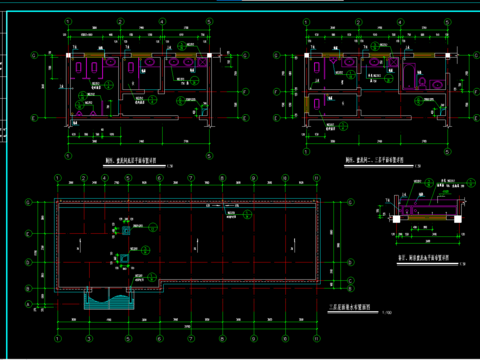Select axis bubble 1 above the top-right plan
Viewport: 480px width, 360px height.
tap(306, 22)
